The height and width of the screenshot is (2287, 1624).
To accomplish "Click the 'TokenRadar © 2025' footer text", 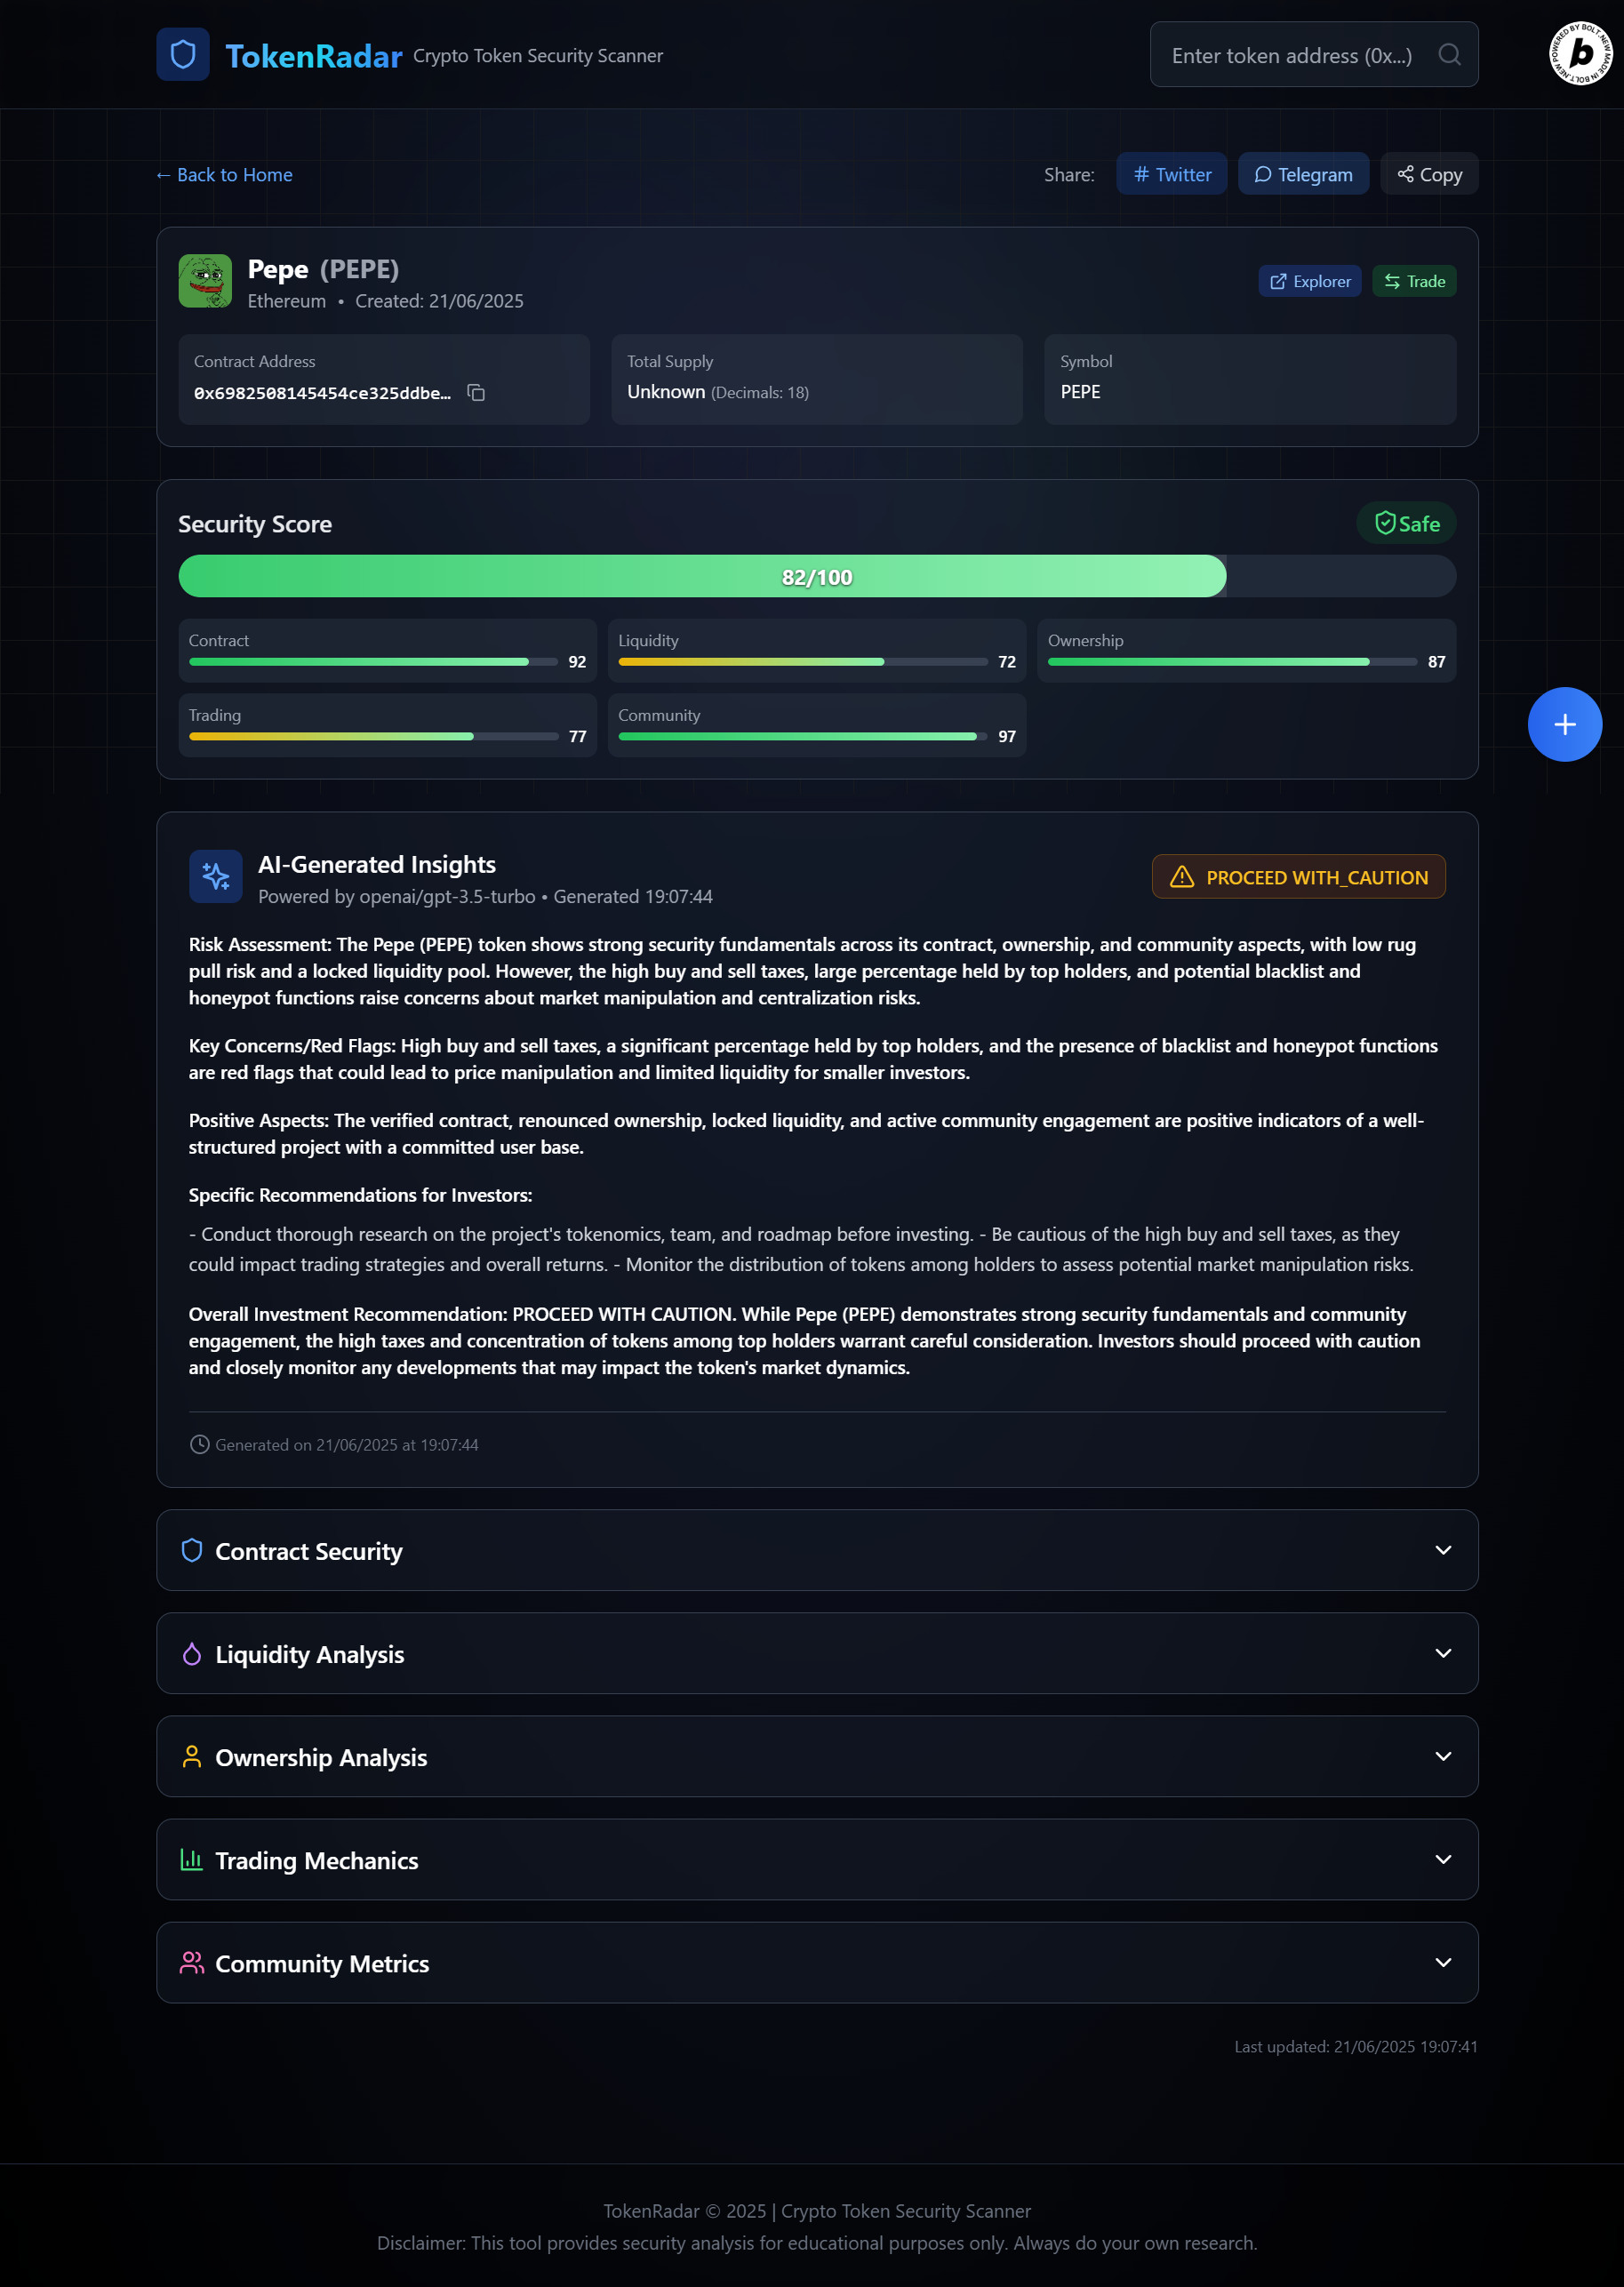I will pos(684,2211).
